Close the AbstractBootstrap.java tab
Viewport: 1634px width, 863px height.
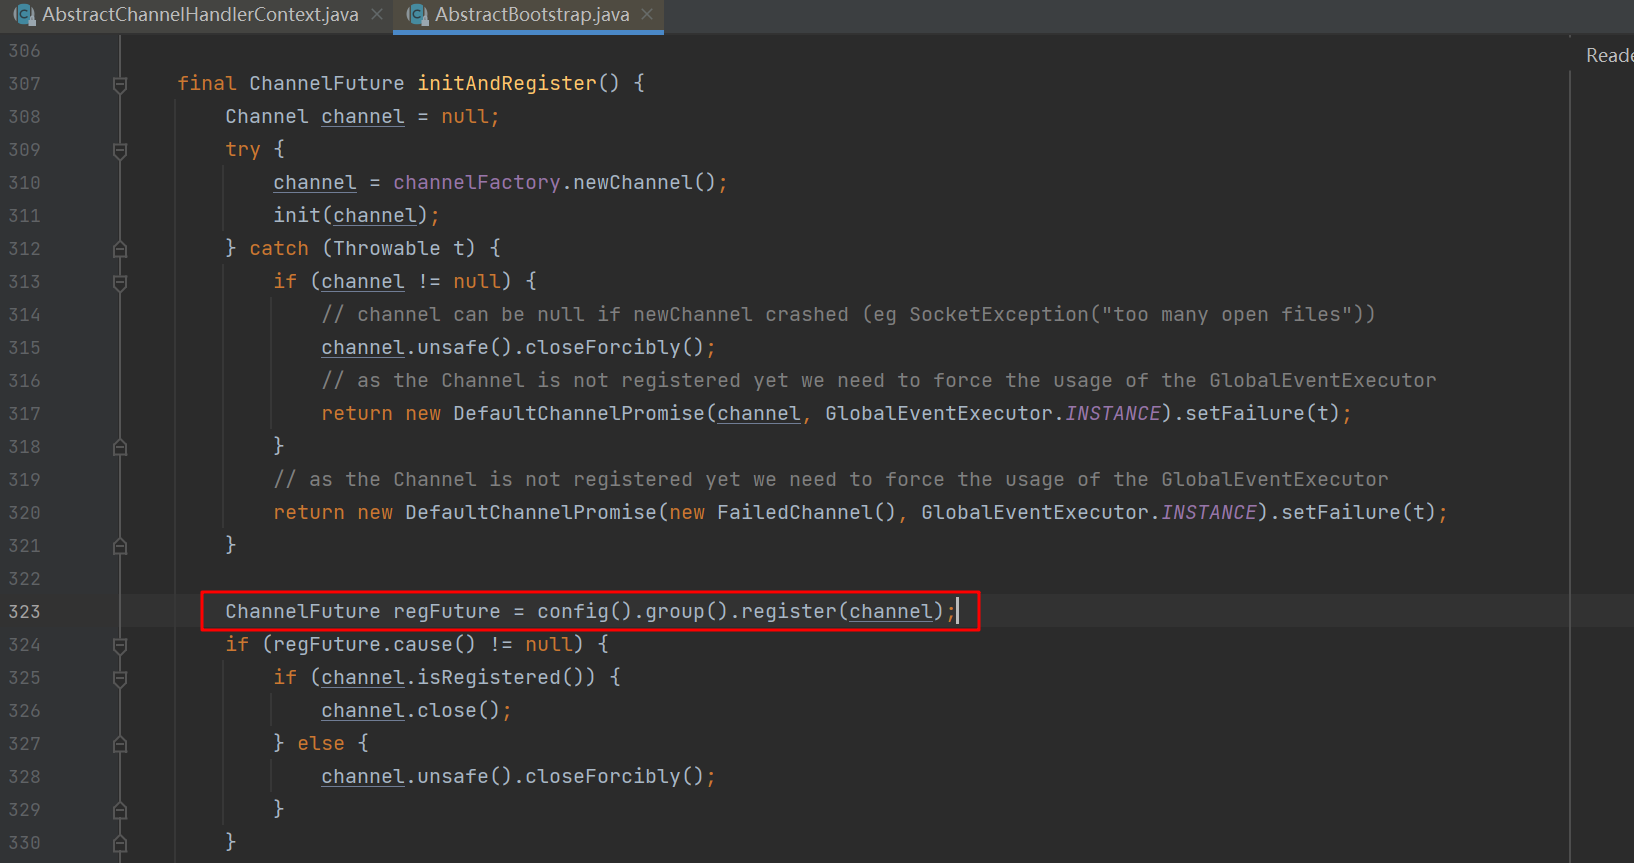click(x=647, y=15)
